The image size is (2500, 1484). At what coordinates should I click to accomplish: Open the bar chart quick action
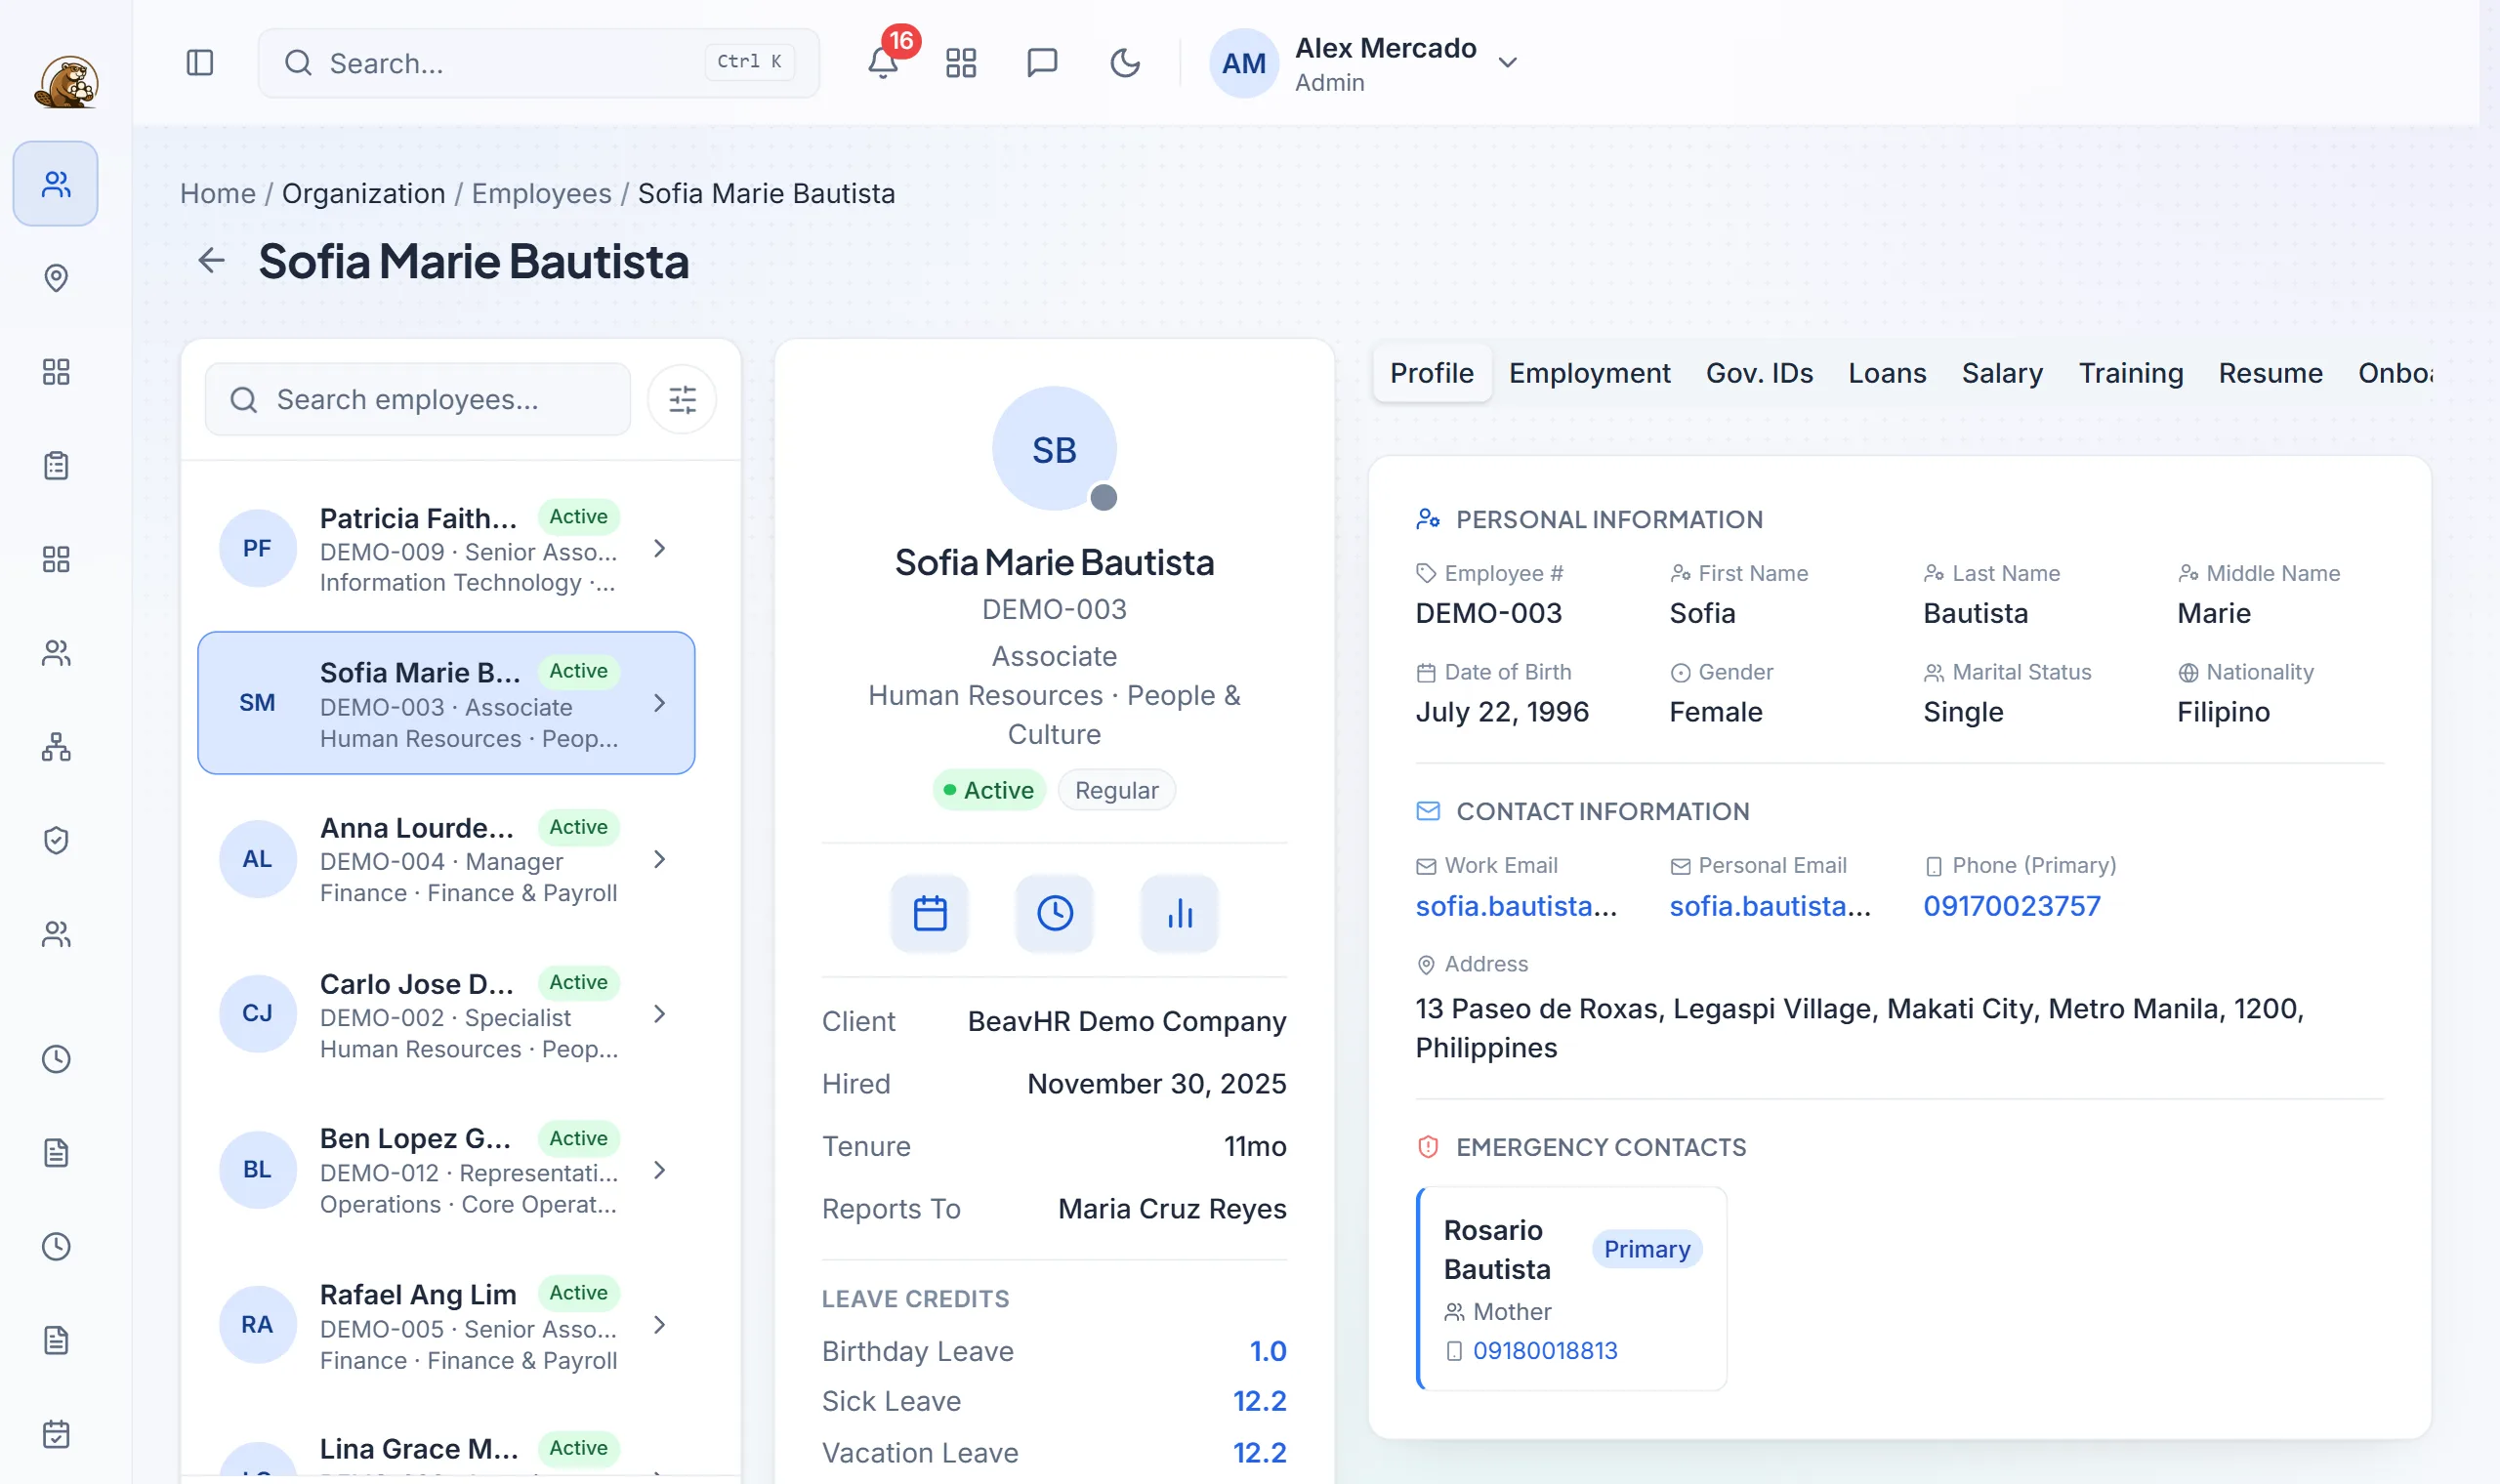click(1180, 914)
